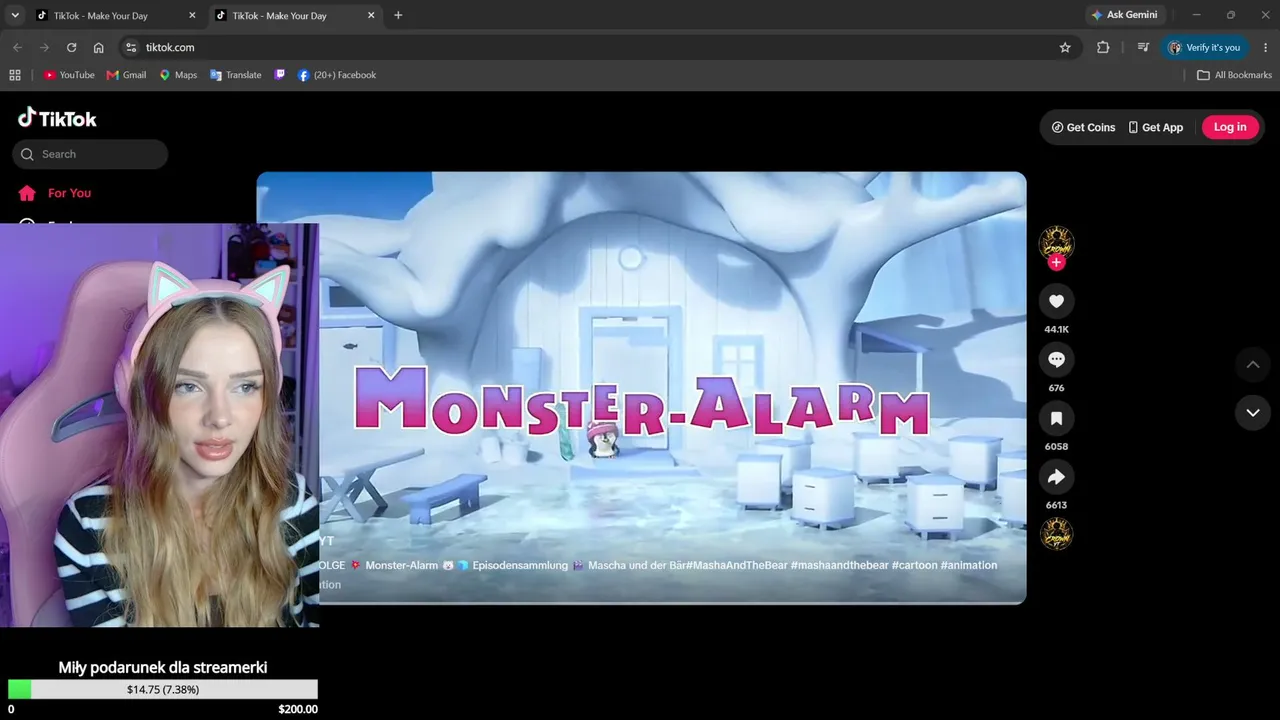Open the comments with 676 replies
The height and width of the screenshot is (720, 1280).
point(1056,359)
